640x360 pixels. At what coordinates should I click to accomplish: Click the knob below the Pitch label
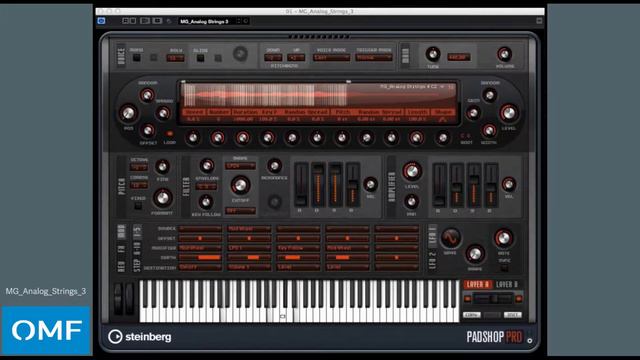[x=342, y=138]
